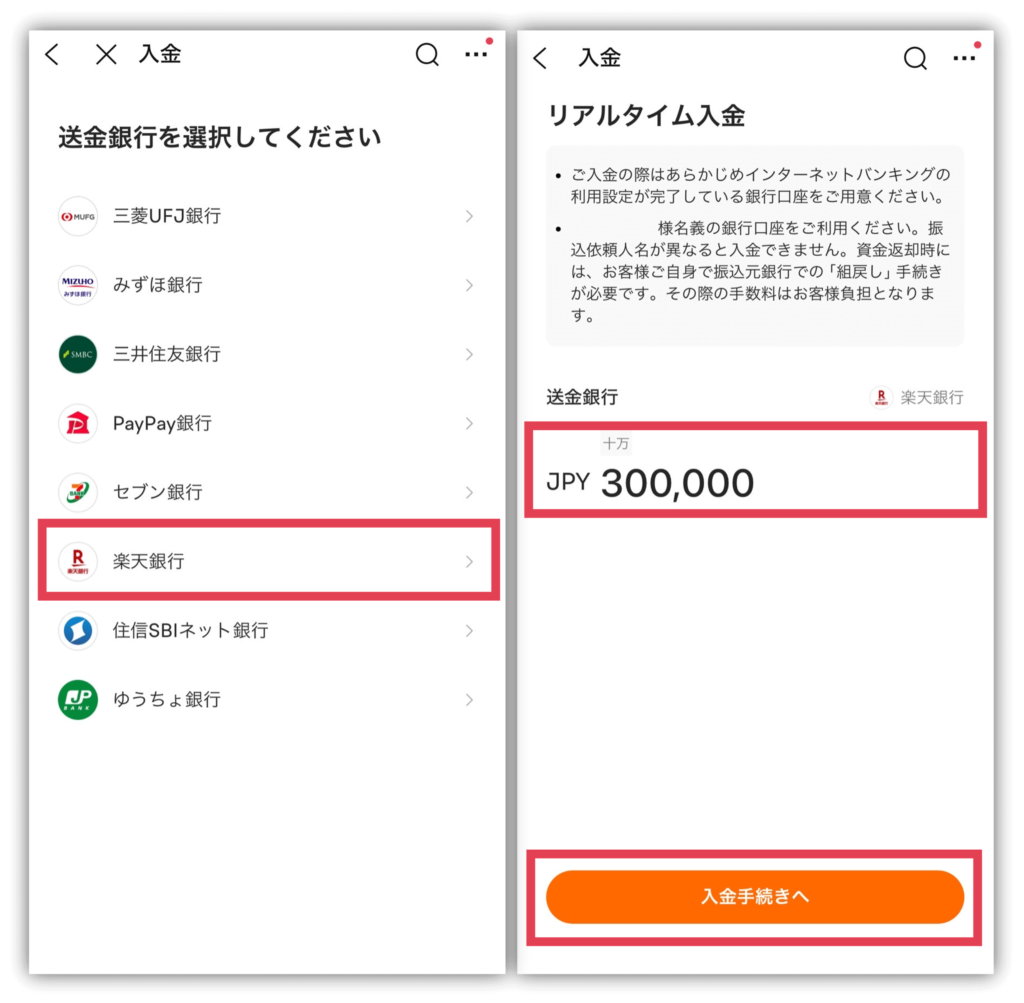Viewport: 1024px width, 1003px height.
Task: Select ゆうちょ銀行 from the bank list
Action: [268, 700]
